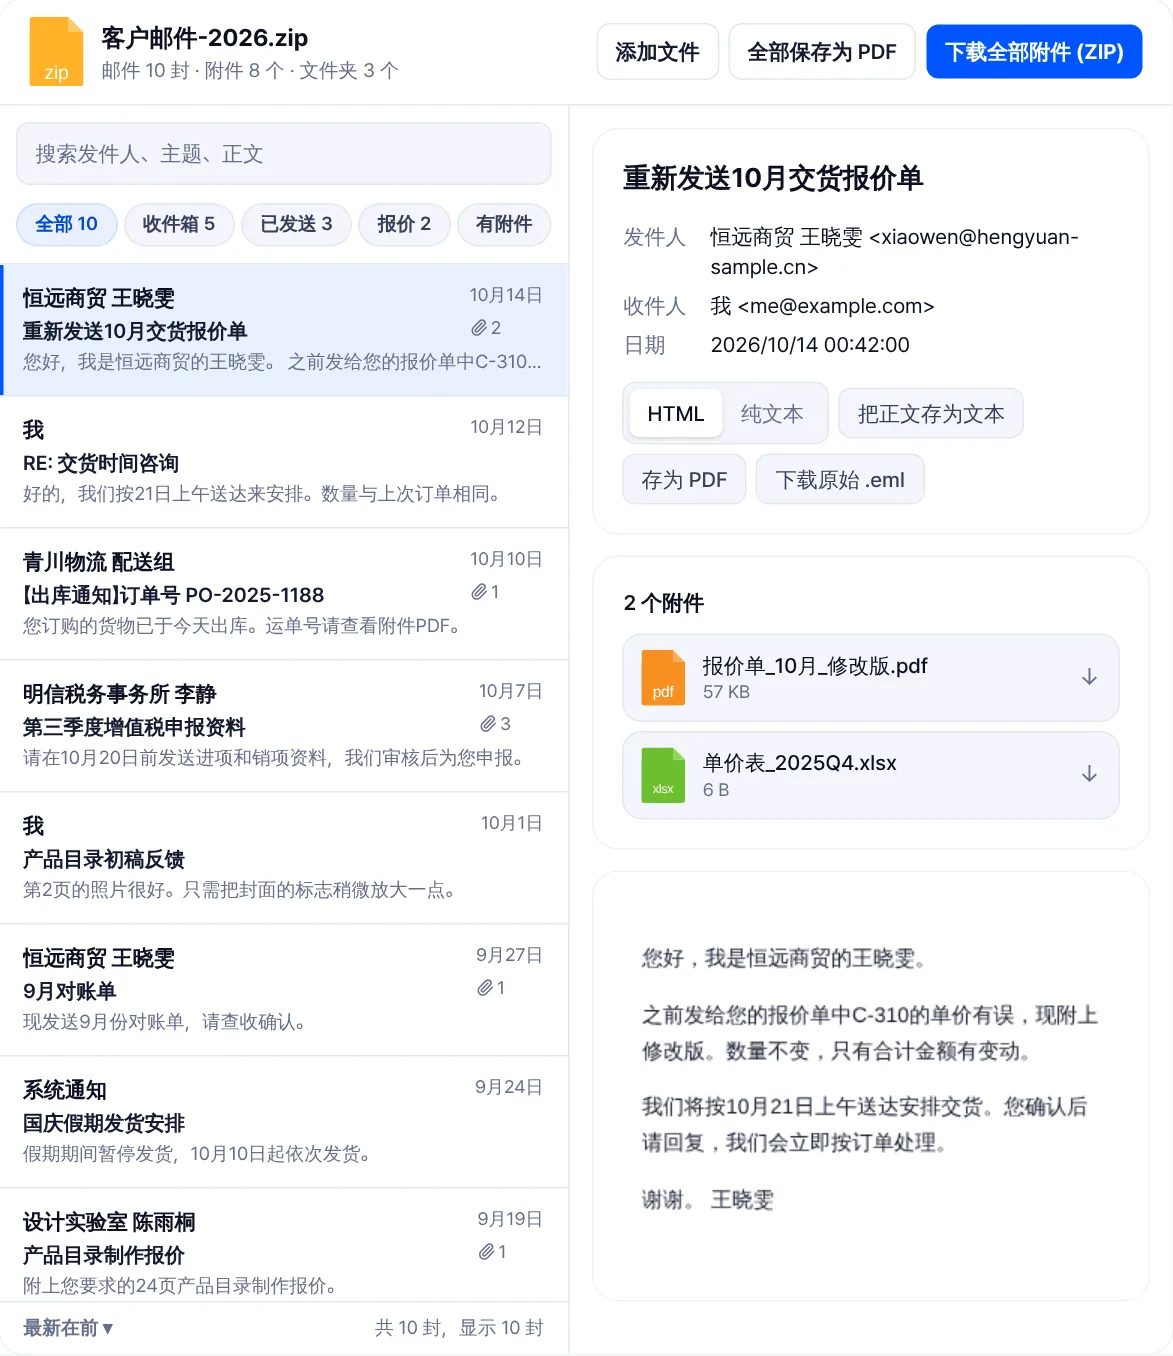The height and width of the screenshot is (1356, 1173).
Task: Select the 已发送 3 filter tab
Action: 296,224
